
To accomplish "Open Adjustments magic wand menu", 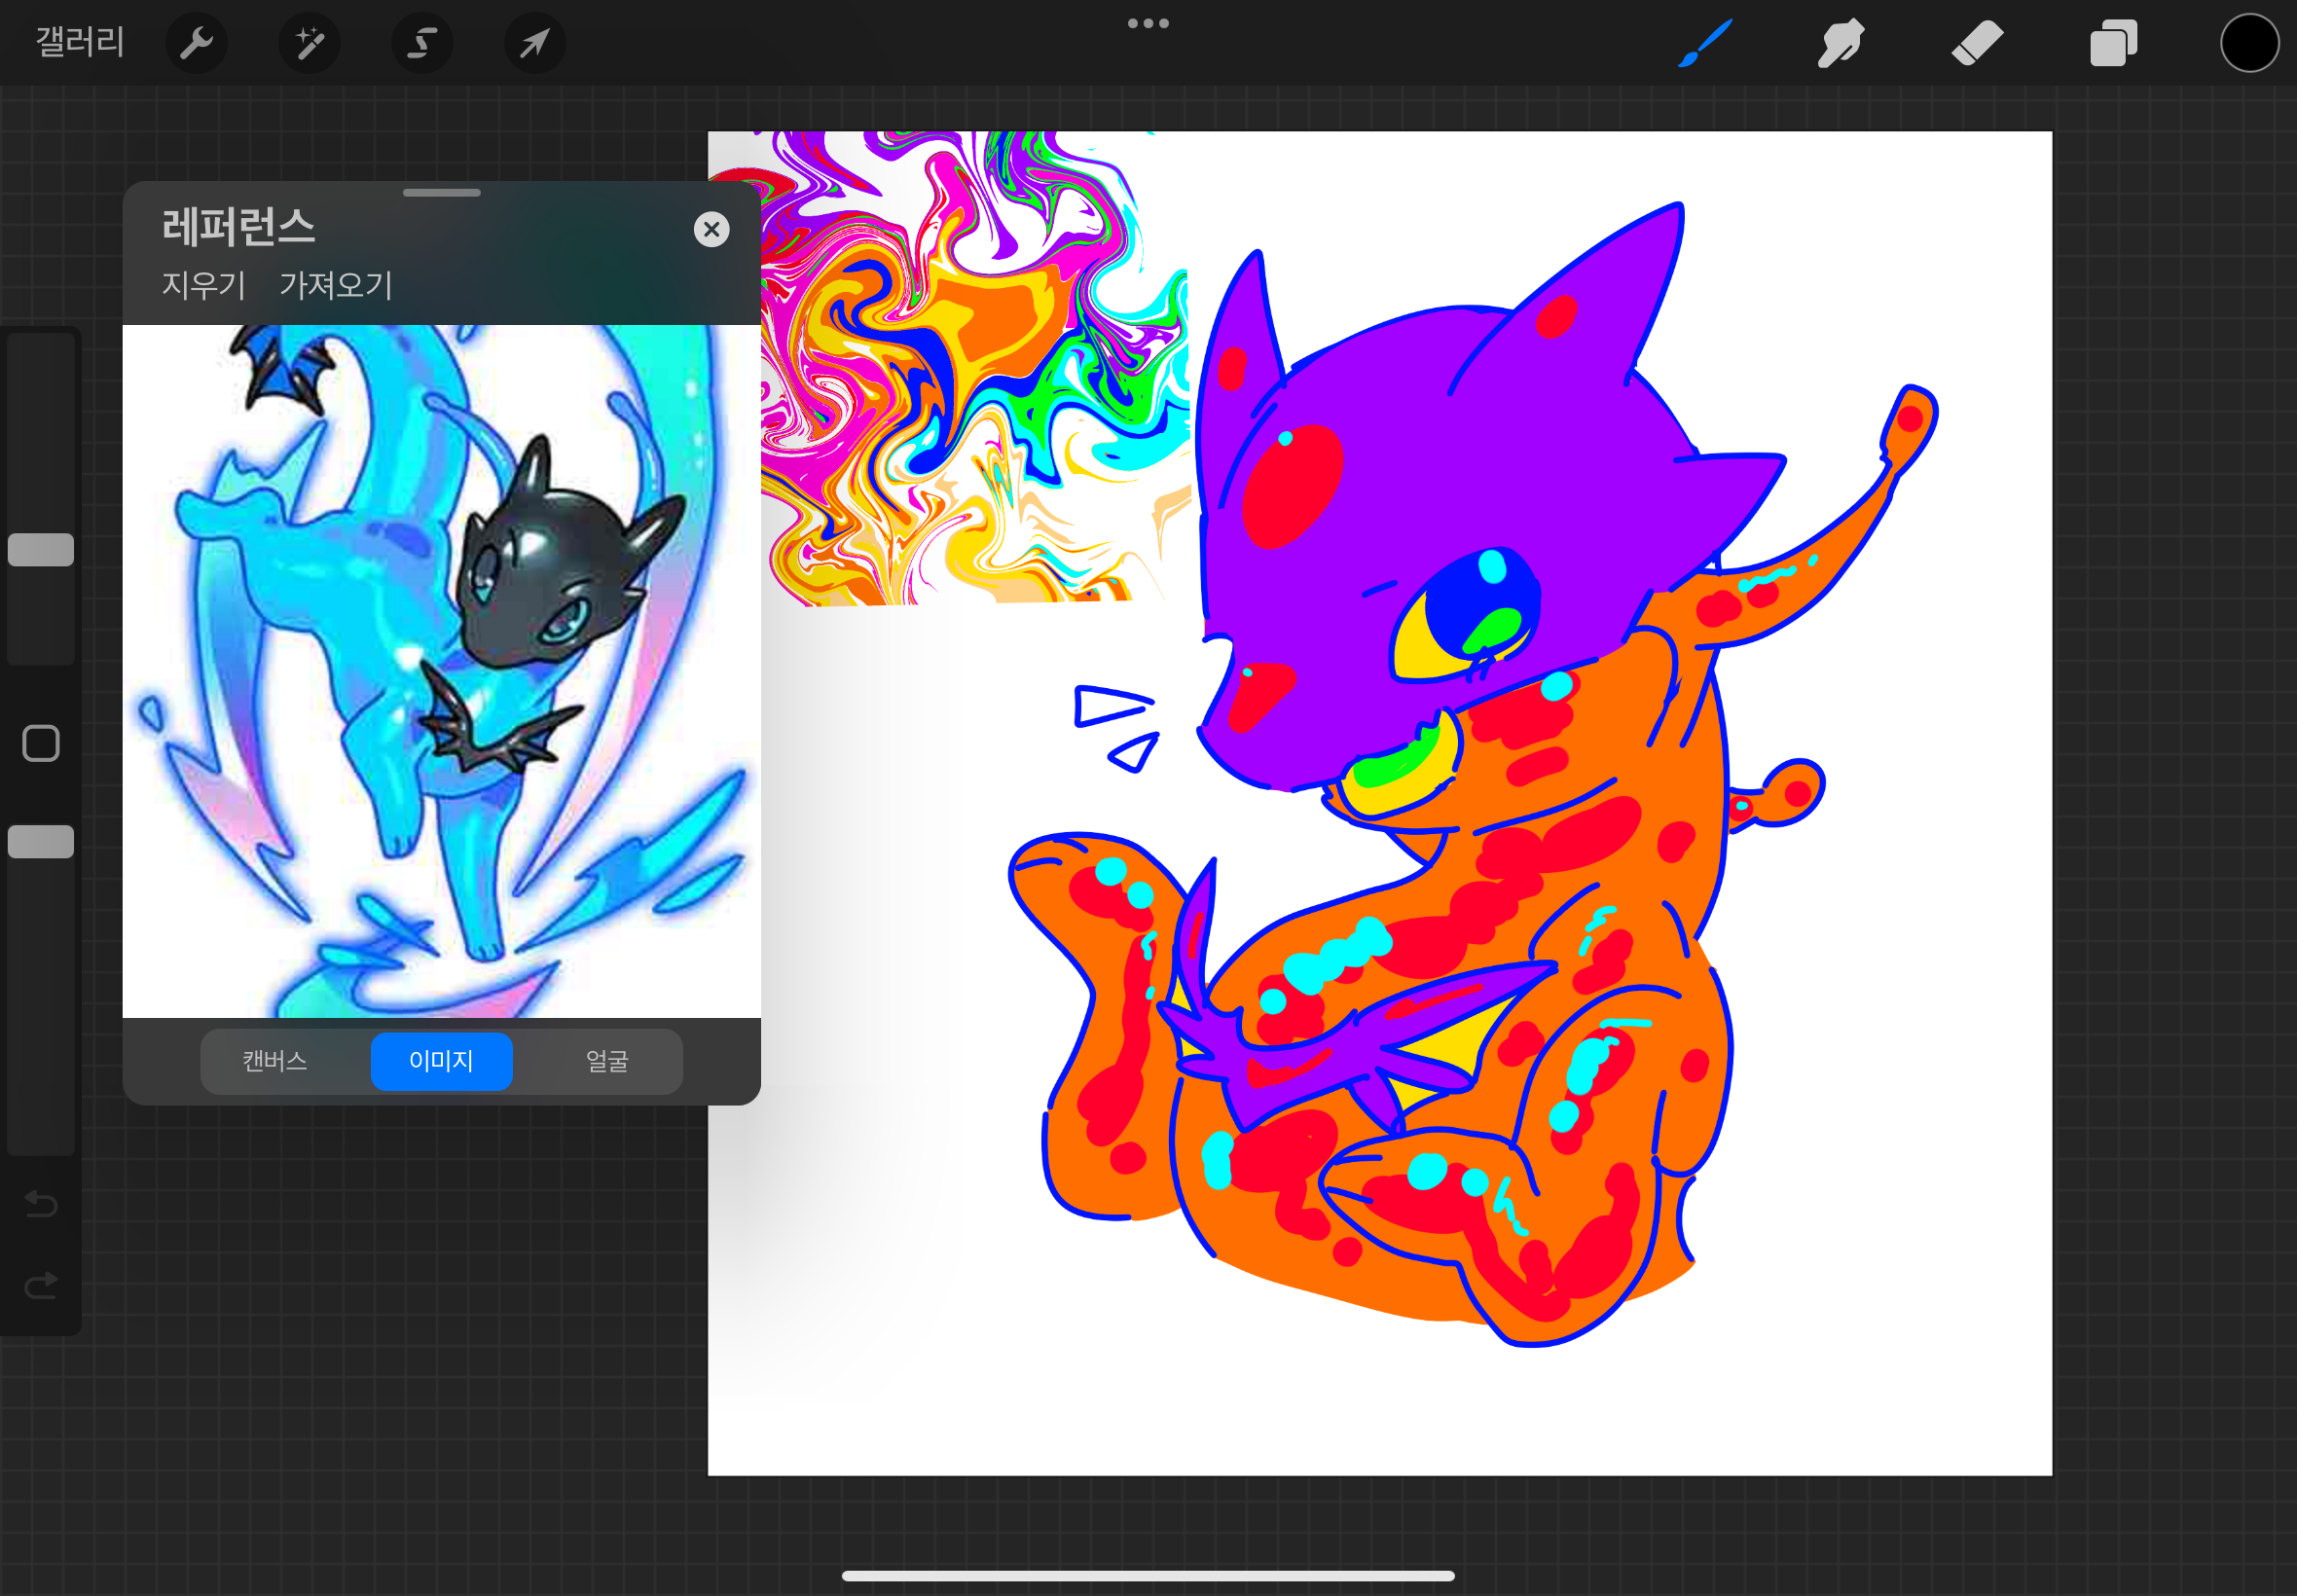I will pyautogui.click(x=309, y=43).
